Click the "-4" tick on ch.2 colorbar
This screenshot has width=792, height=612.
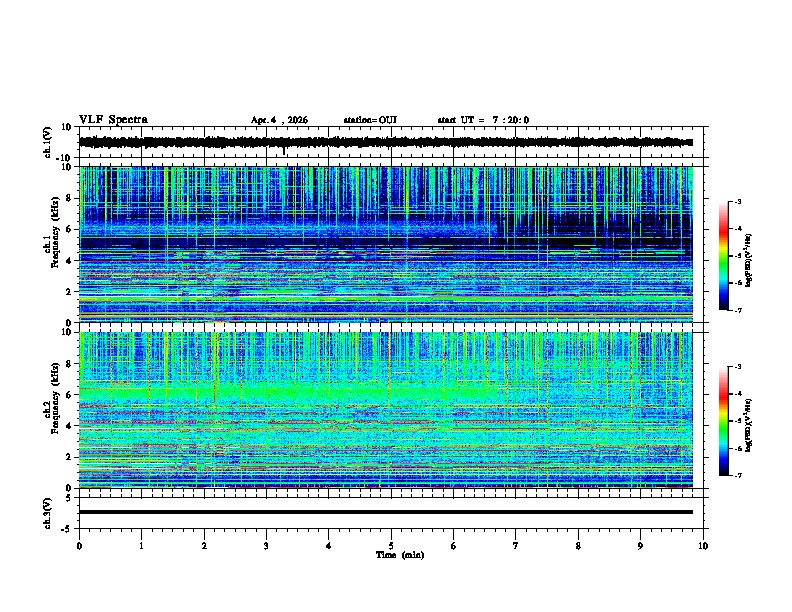(x=738, y=394)
